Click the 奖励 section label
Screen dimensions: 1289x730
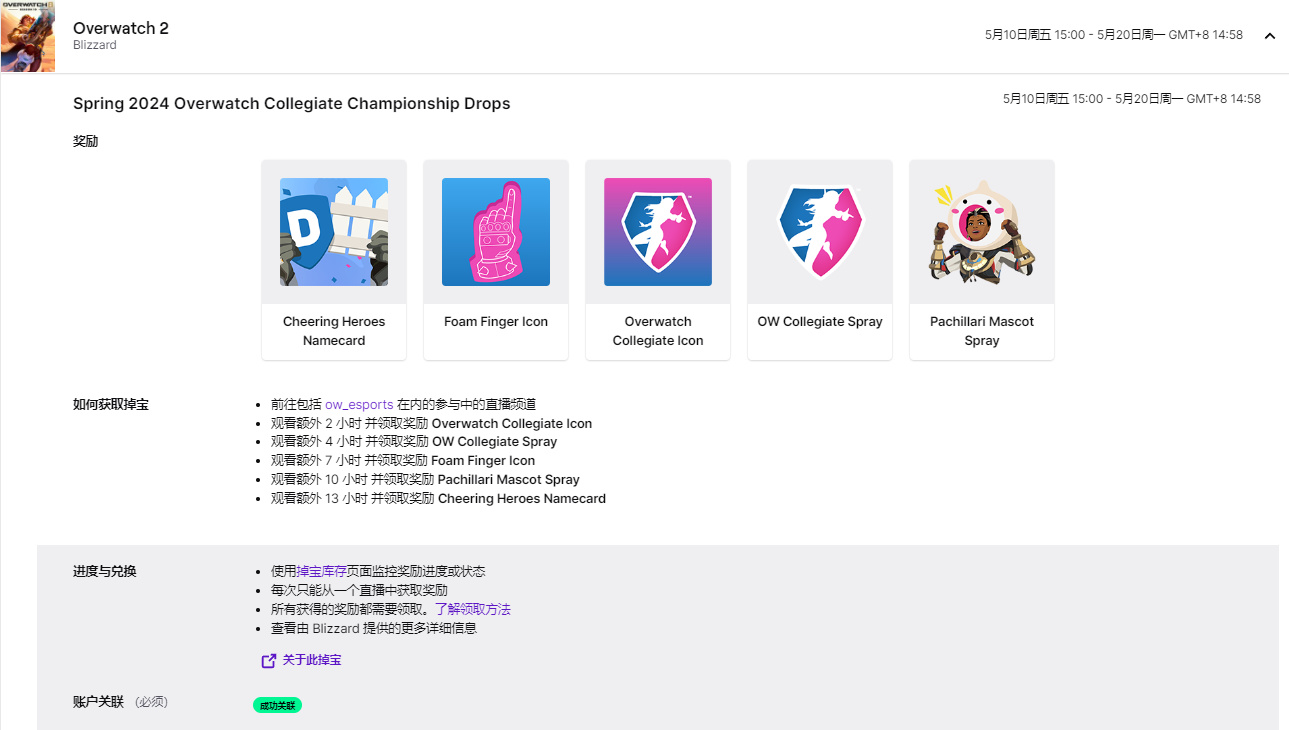(x=86, y=141)
